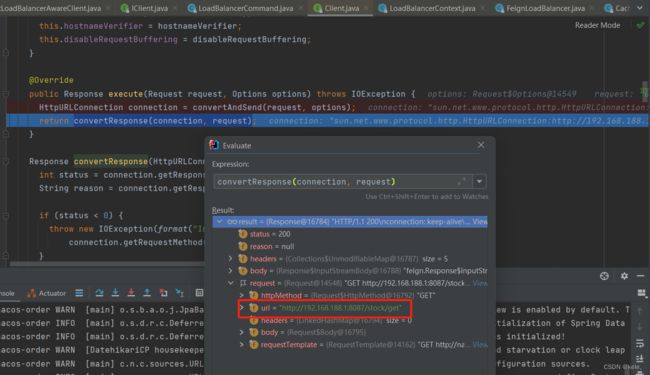The width and height of the screenshot is (650, 375).
Task: Click the red Force Step Into icon
Action: (131, 293)
